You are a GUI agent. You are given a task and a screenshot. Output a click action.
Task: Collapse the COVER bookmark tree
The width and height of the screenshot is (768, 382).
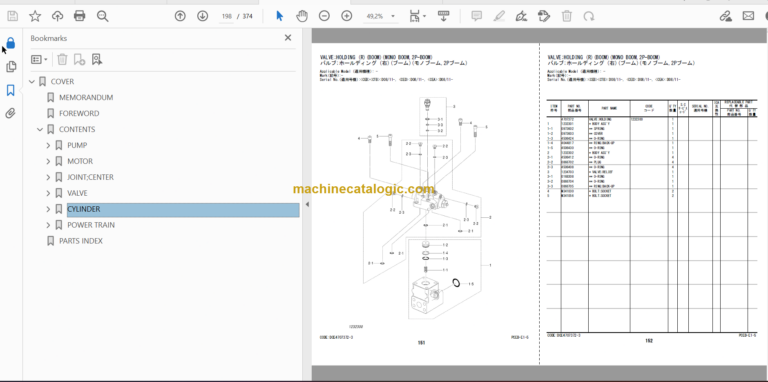32,81
